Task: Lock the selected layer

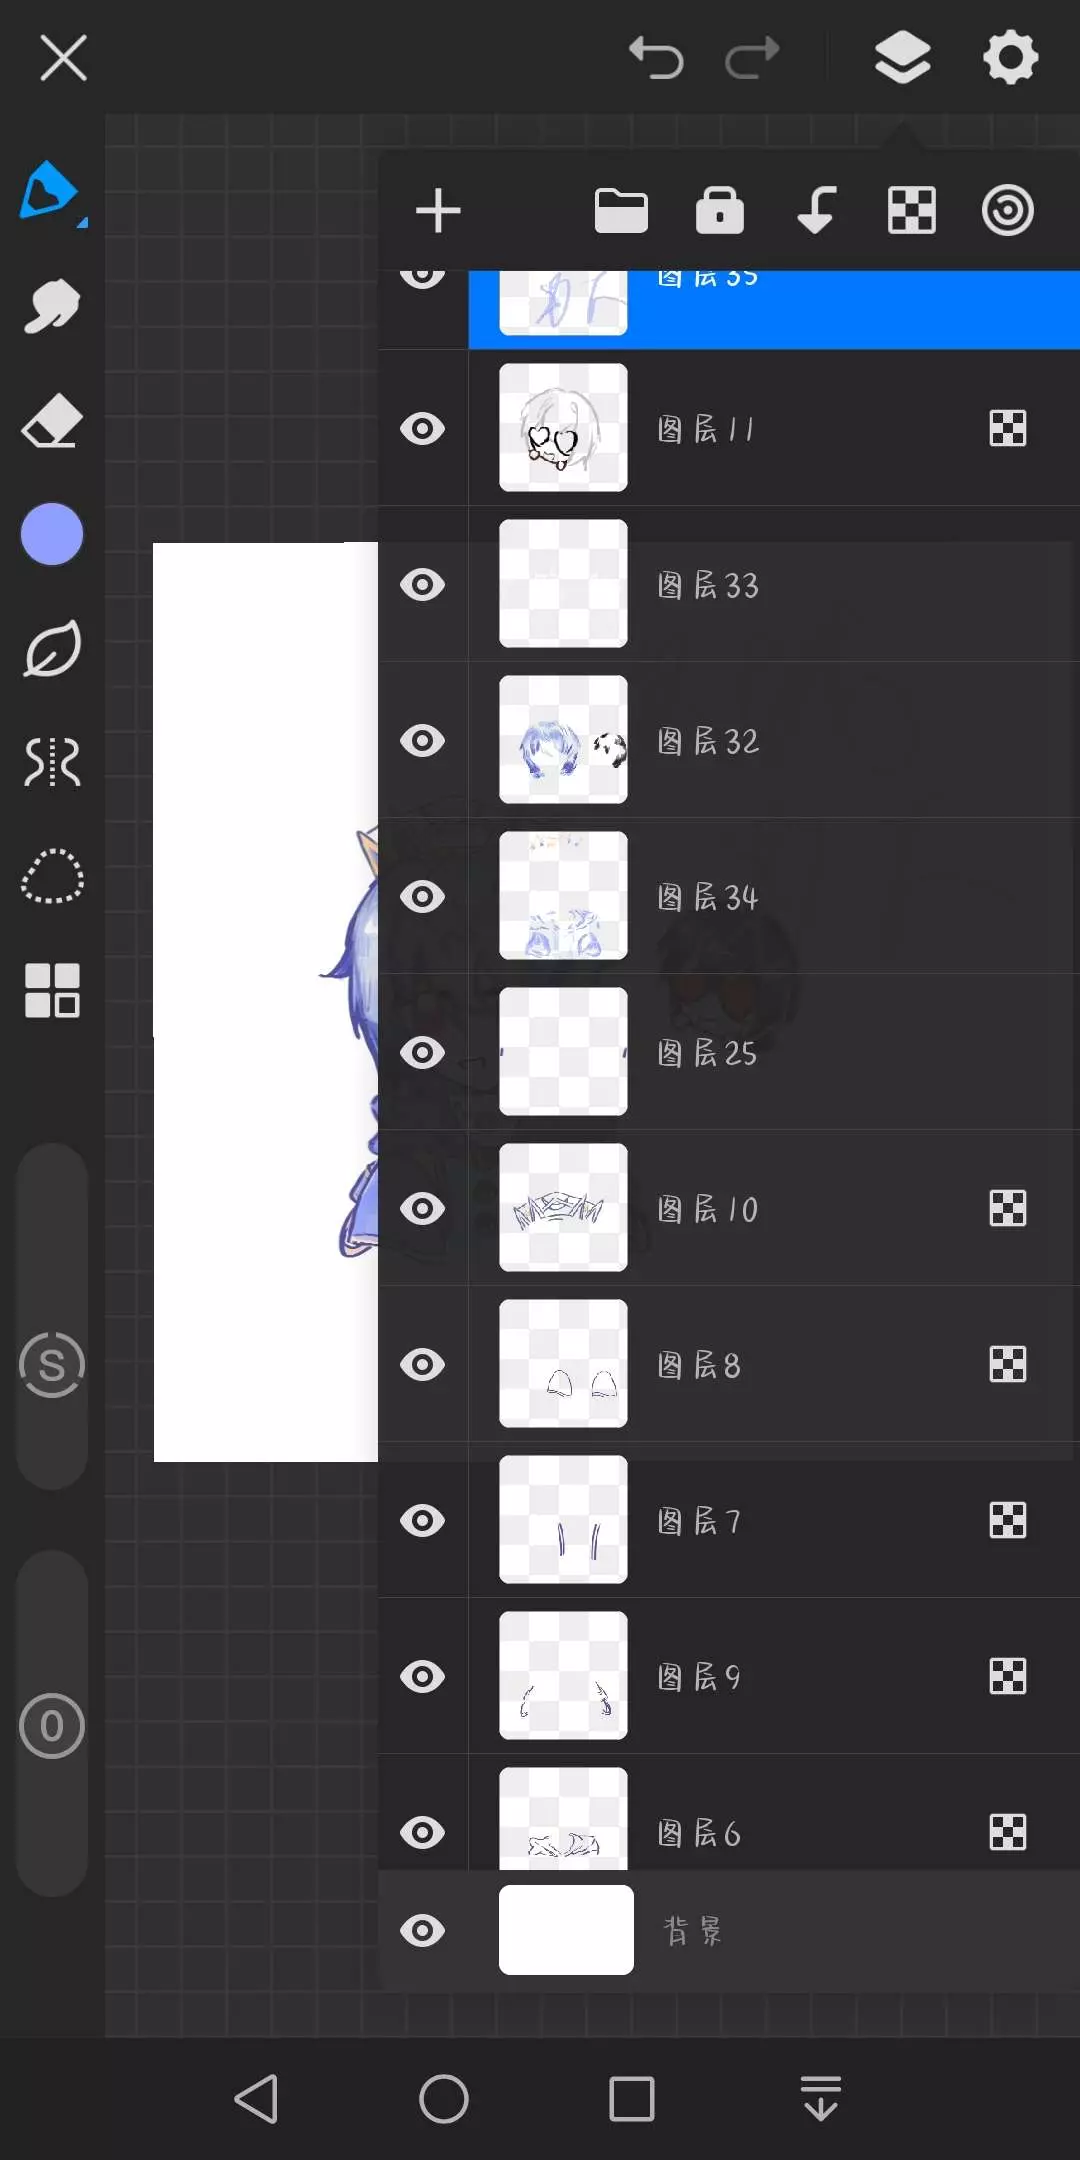Action: [720, 211]
